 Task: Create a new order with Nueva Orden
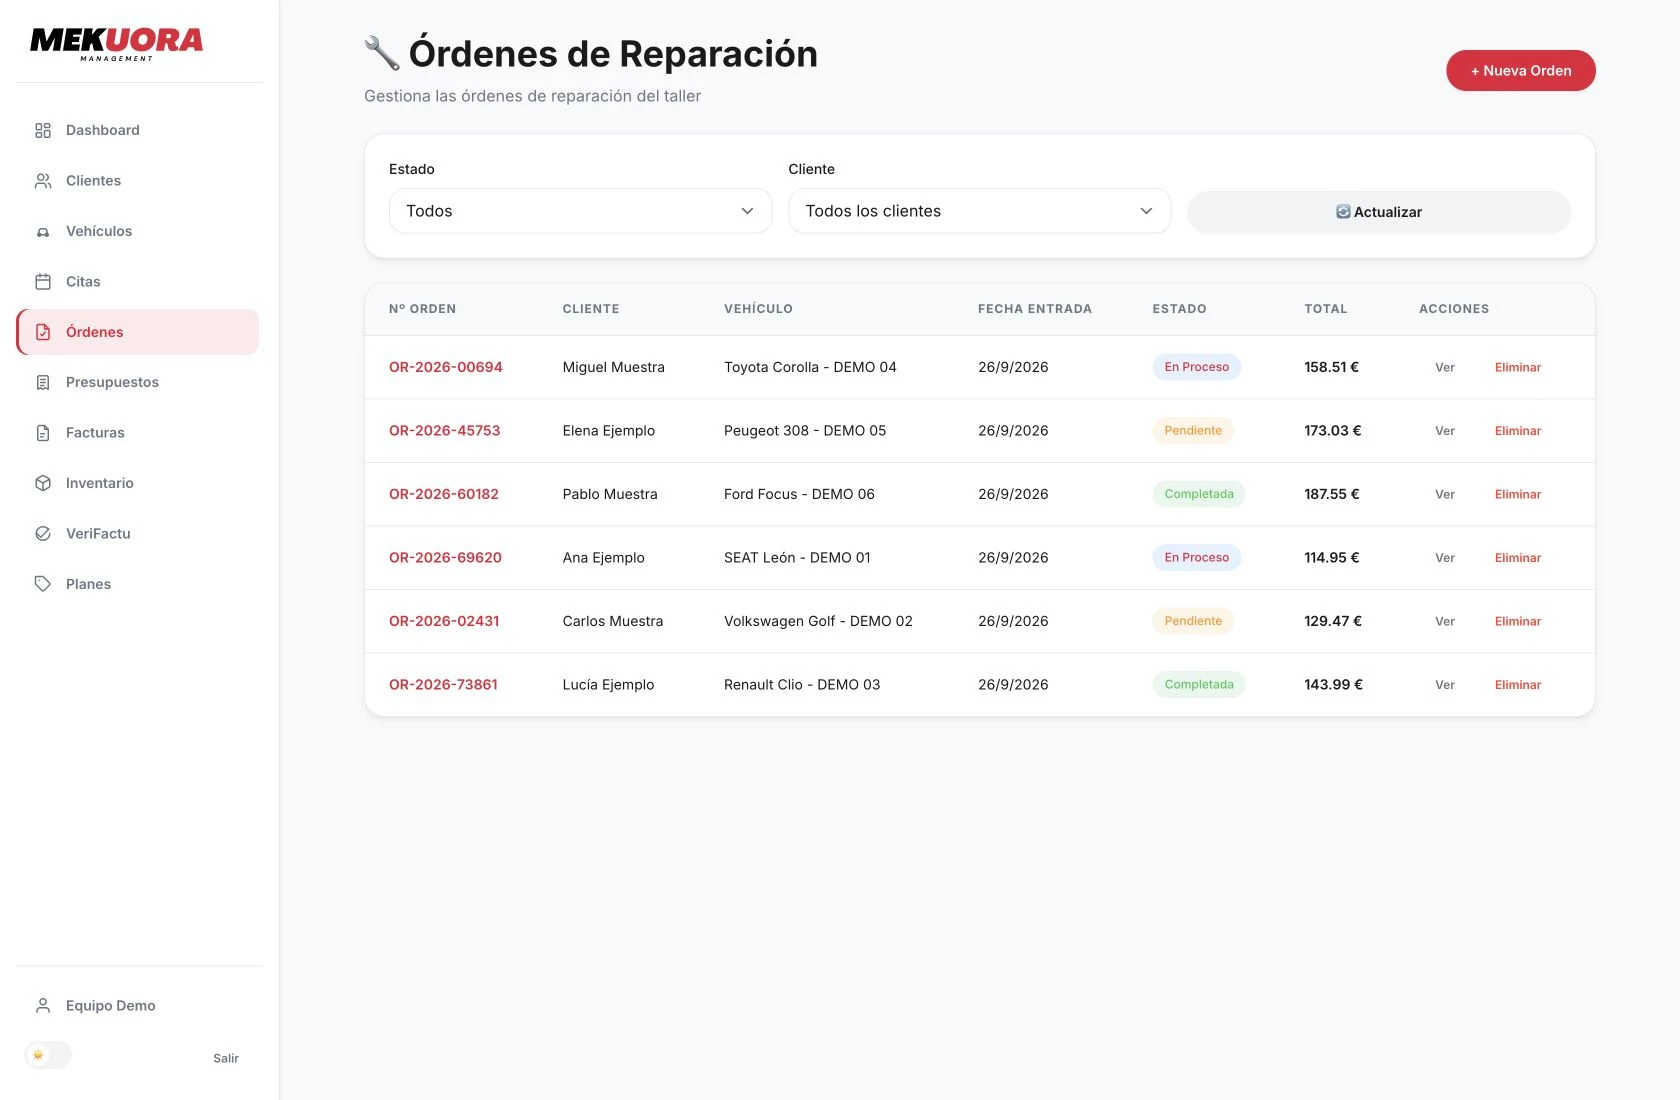point(1520,70)
